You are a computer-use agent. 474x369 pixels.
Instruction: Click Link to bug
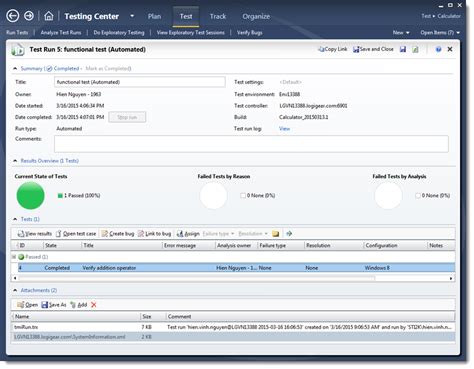[155, 234]
